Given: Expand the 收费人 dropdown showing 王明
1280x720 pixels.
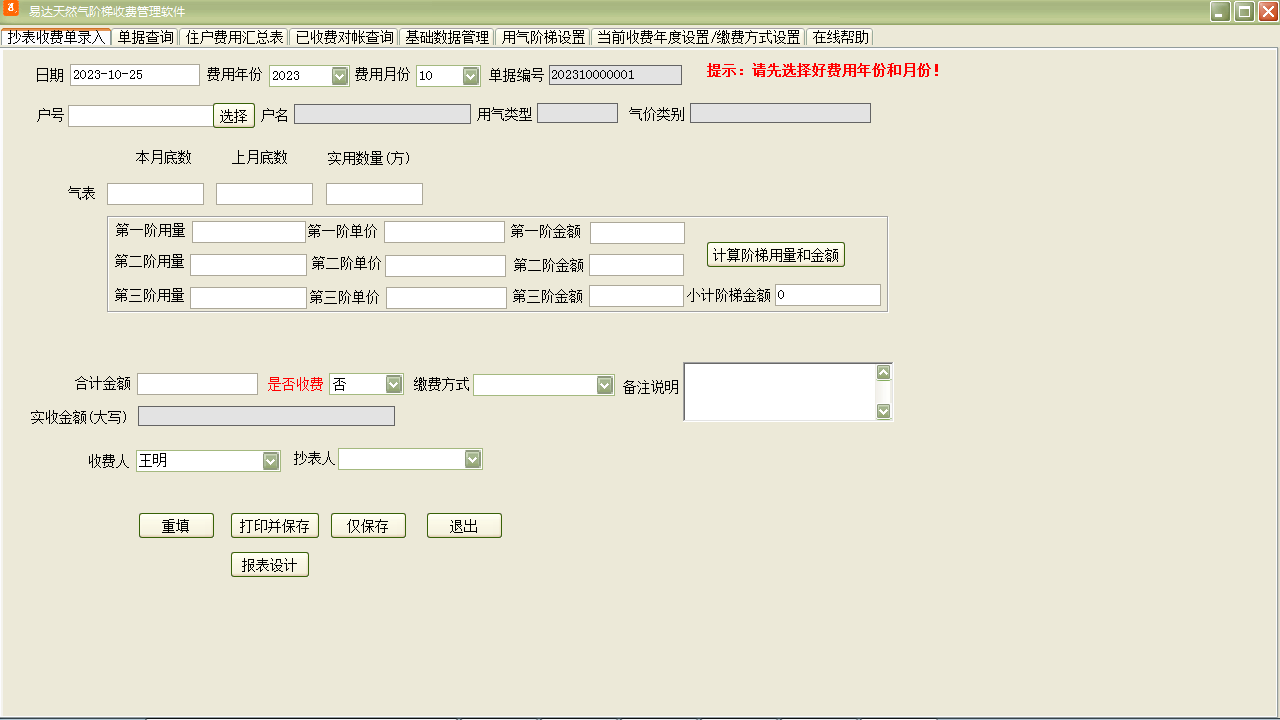Looking at the screenshot, I should coord(271,461).
